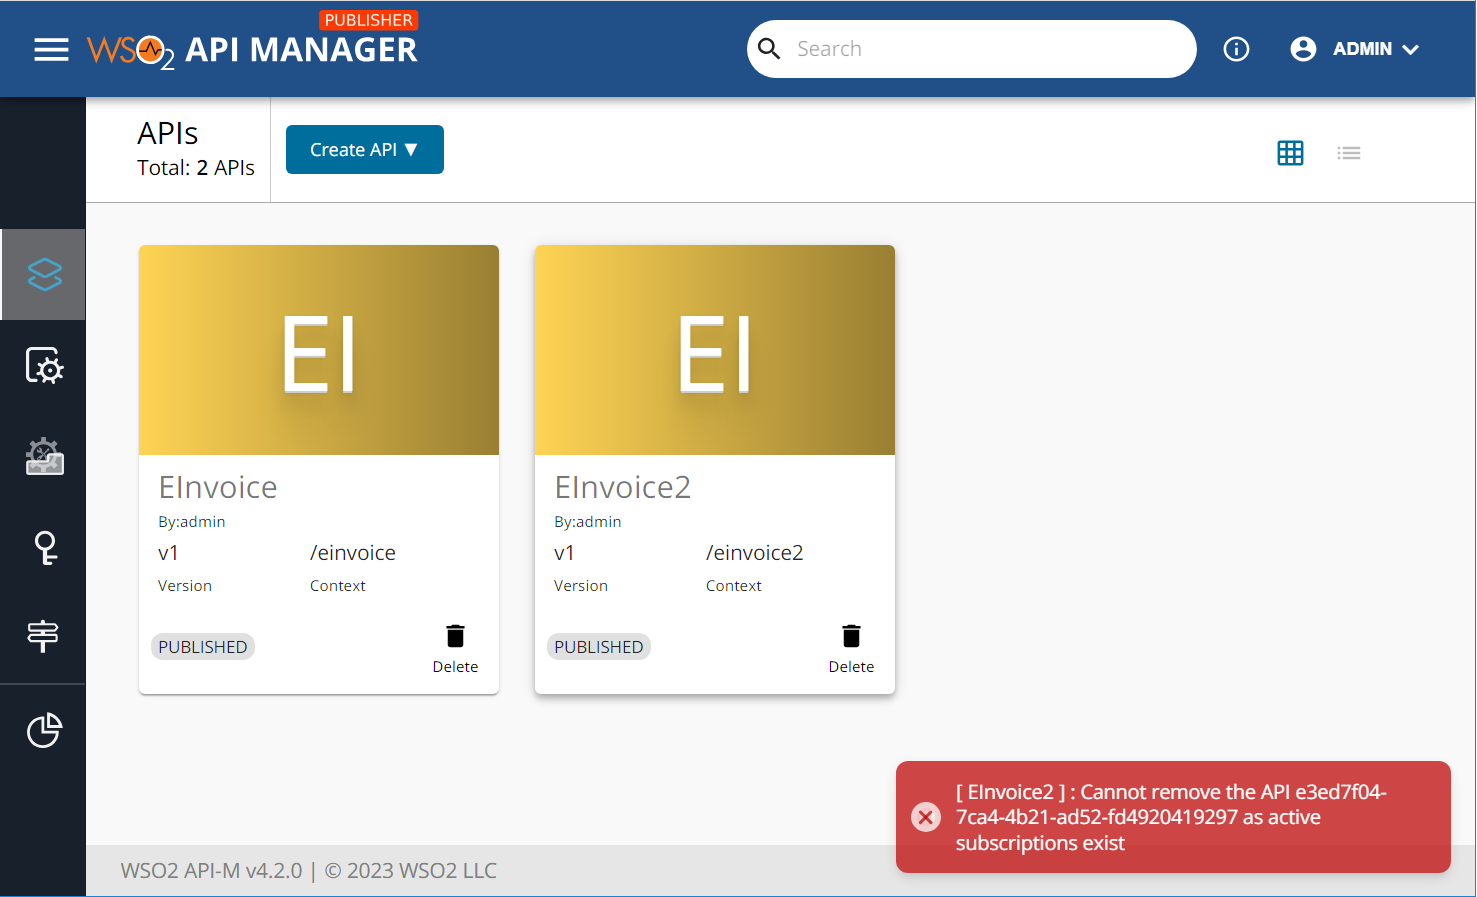Viewport: 1477px width, 897px height.
Task: Open API Products sidebar icon
Action: click(x=44, y=457)
